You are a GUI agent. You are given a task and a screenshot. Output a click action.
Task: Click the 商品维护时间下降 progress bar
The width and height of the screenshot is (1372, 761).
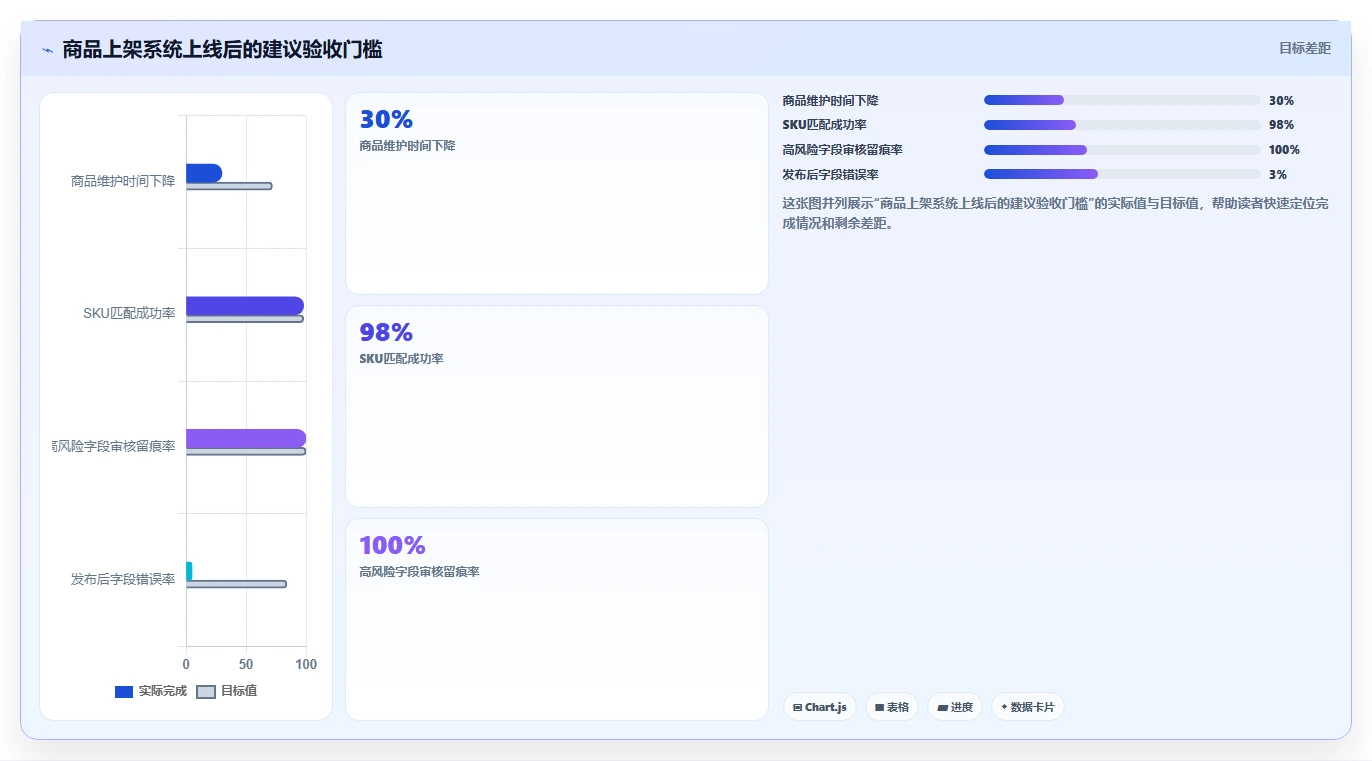[1122, 100]
